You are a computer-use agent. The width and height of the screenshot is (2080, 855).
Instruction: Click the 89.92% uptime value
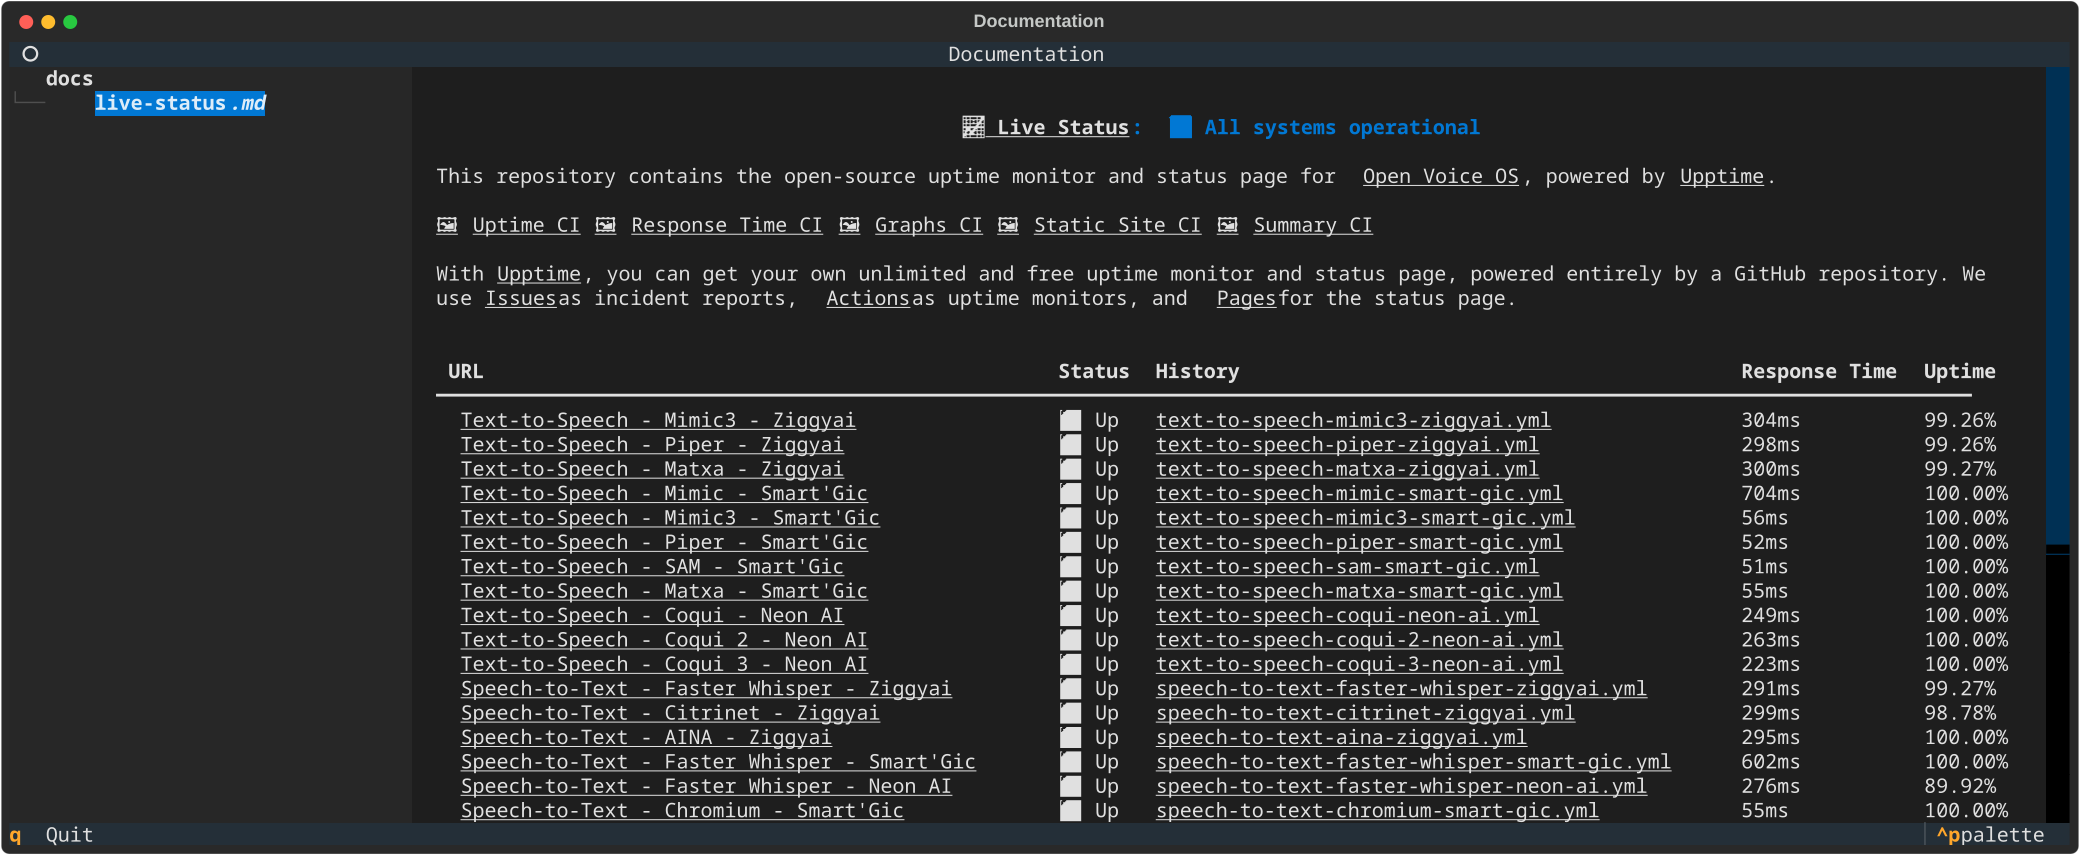pyautogui.click(x=1960, y=786)
